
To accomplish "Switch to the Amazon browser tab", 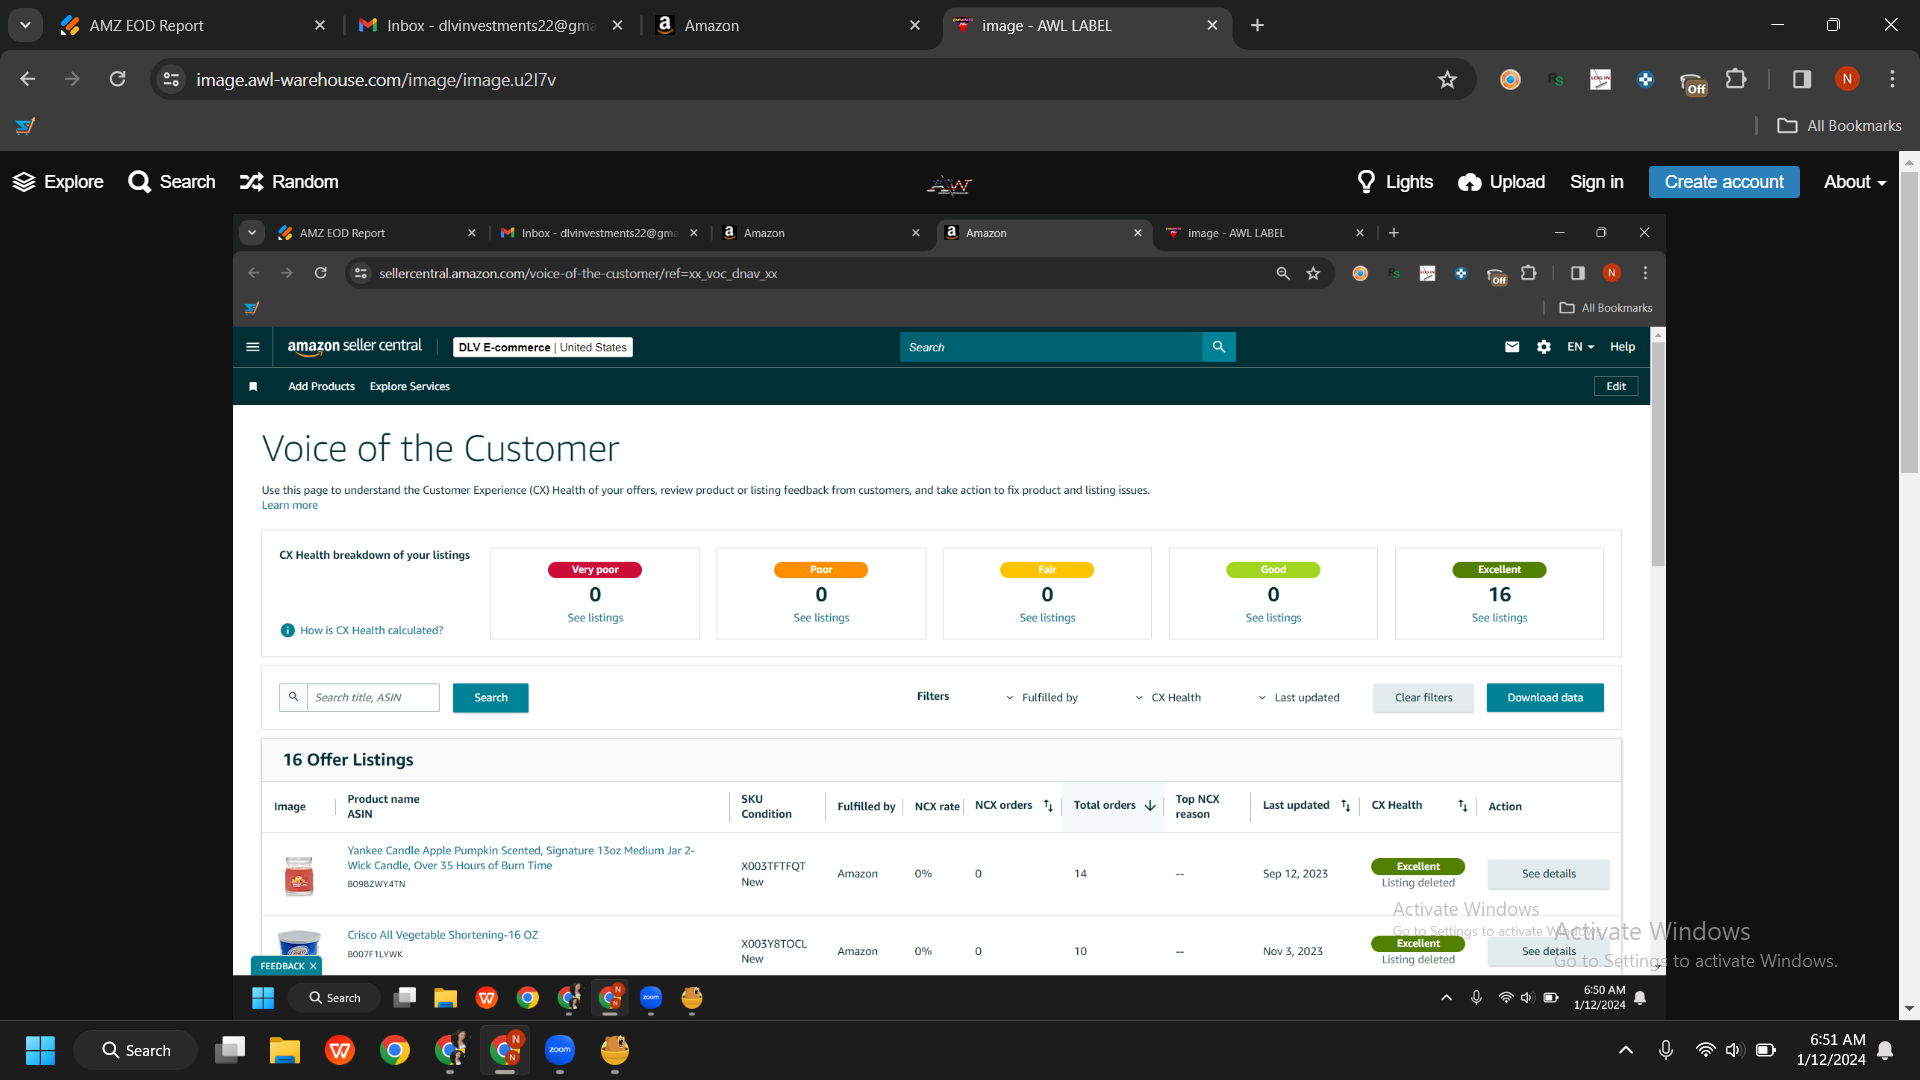I will tap(787, 25).
